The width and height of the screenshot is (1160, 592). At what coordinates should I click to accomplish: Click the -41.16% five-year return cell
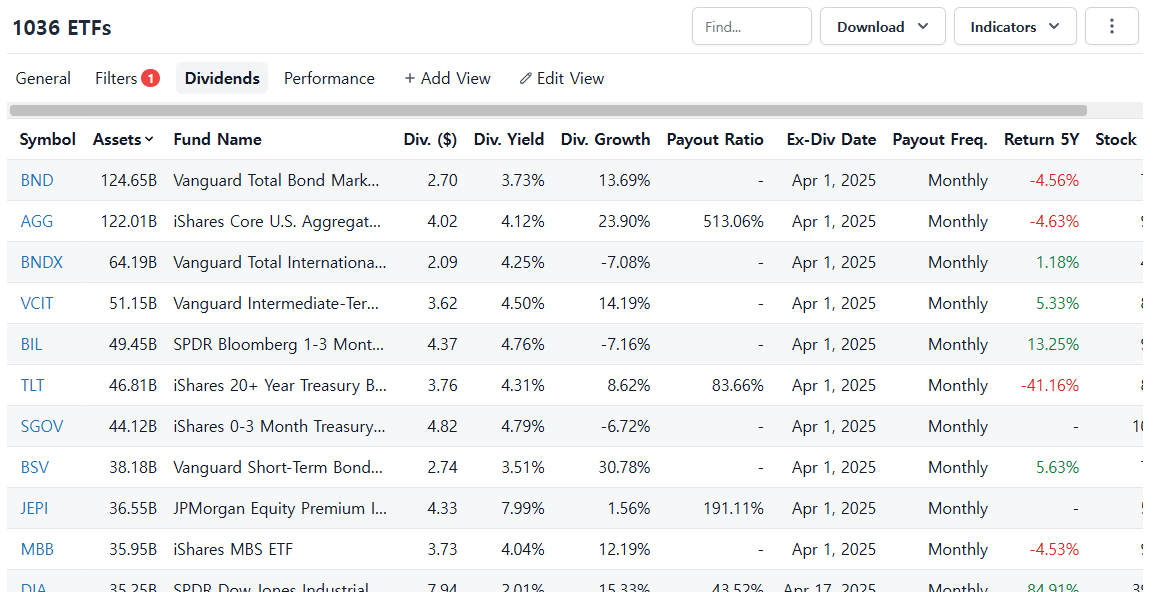click(x=1050, y=386)
